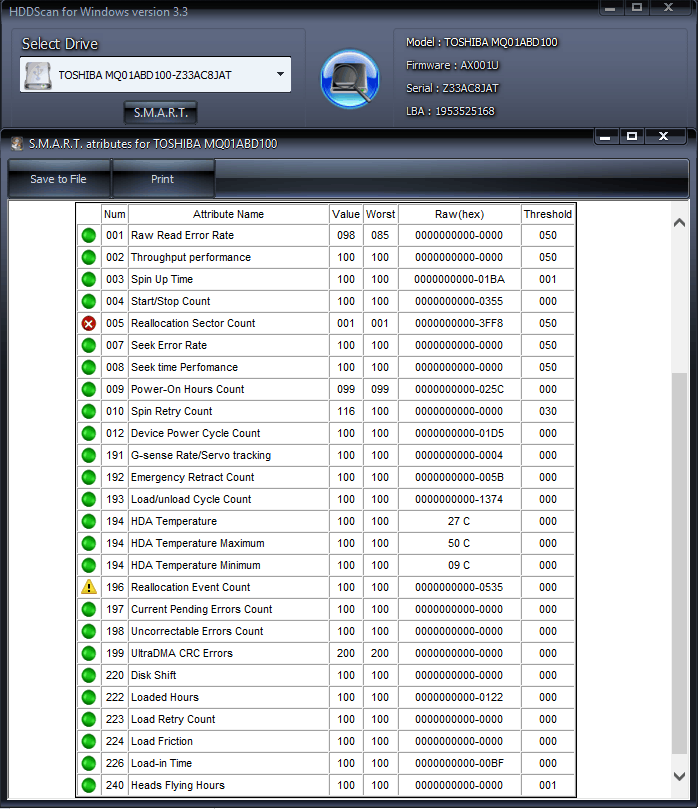The width and height of the screenshot is (698, 809).
Task: Click the green status icon for HDA Temperature Maximum
Action: pyautogui.click(x=89, y=543)
